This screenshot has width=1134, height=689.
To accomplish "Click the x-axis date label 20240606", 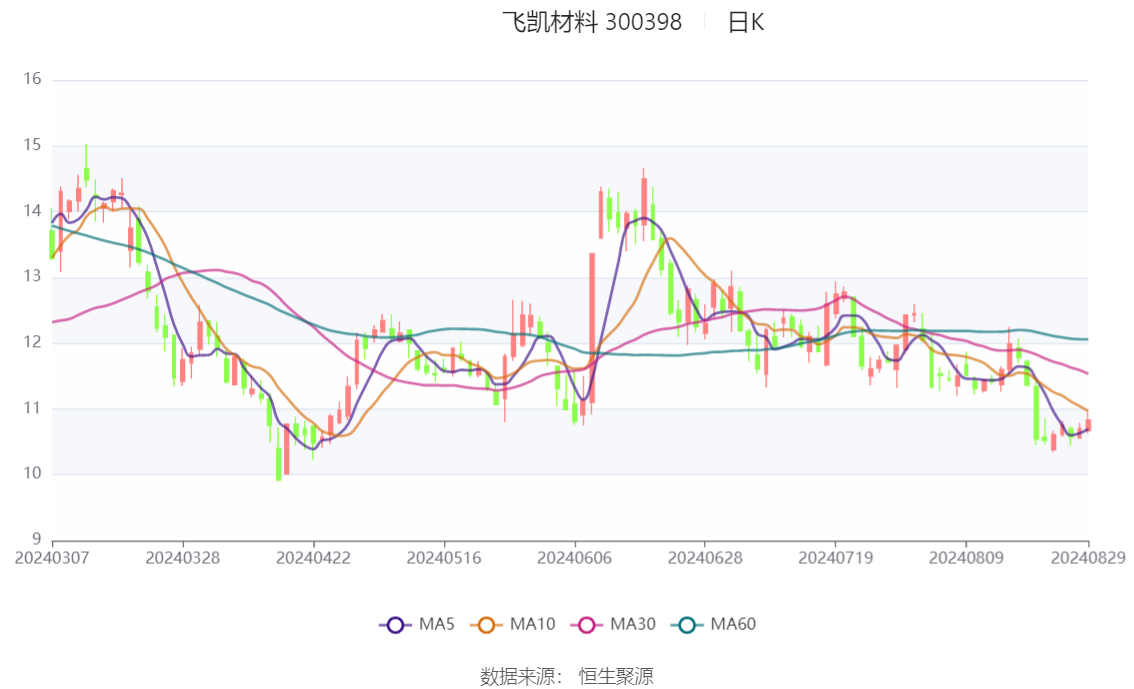I will coord(574,558).
